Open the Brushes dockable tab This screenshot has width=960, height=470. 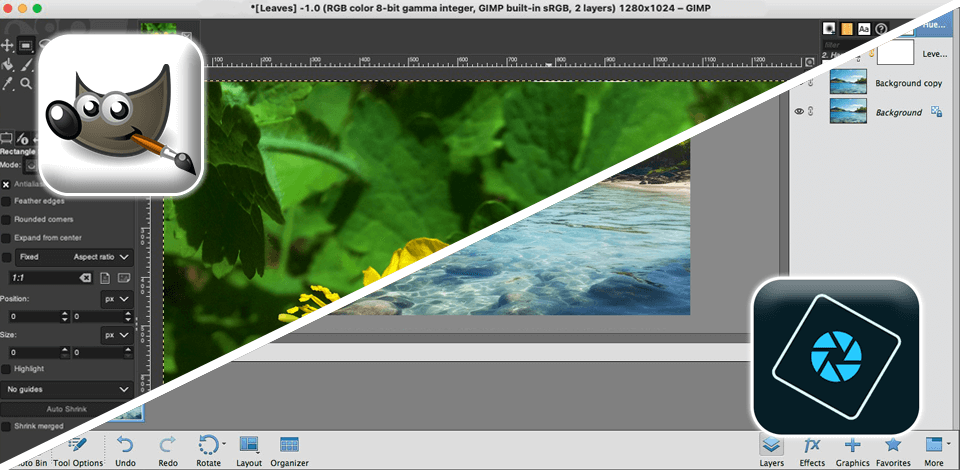tap(830, 28)
